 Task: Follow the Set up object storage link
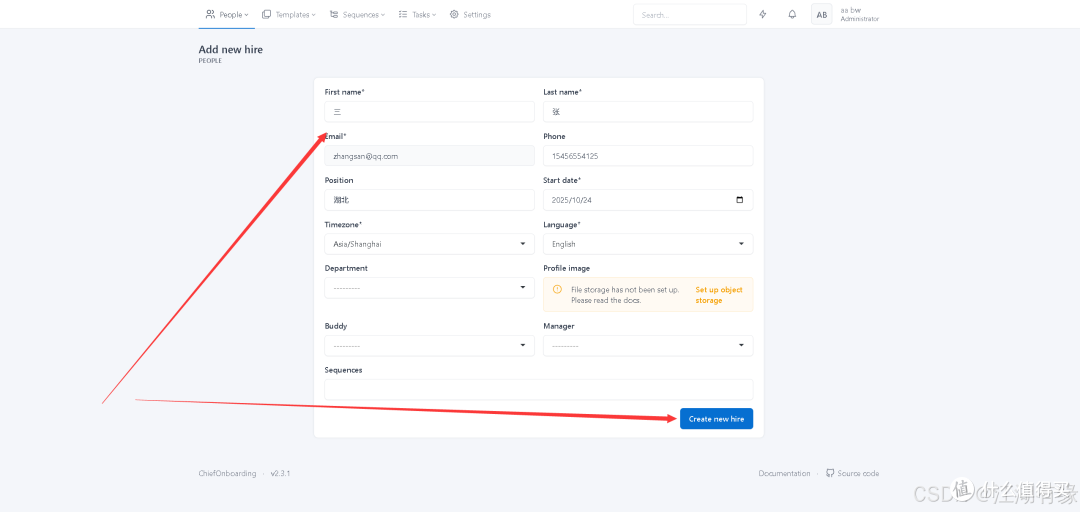click(718, 295)
